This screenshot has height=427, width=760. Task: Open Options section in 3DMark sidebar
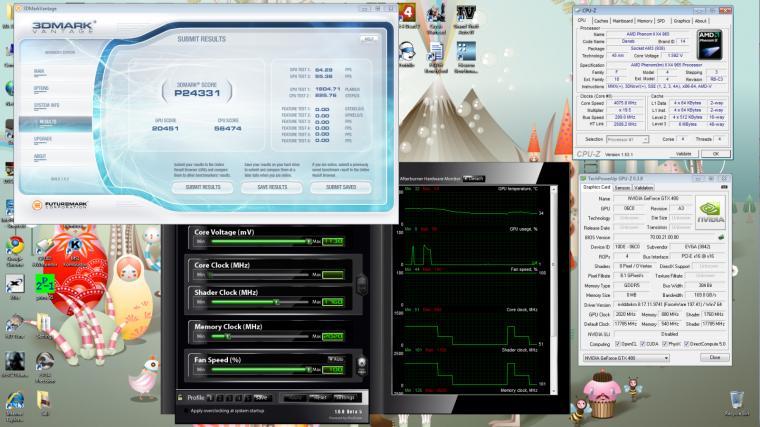pos(41,88)
